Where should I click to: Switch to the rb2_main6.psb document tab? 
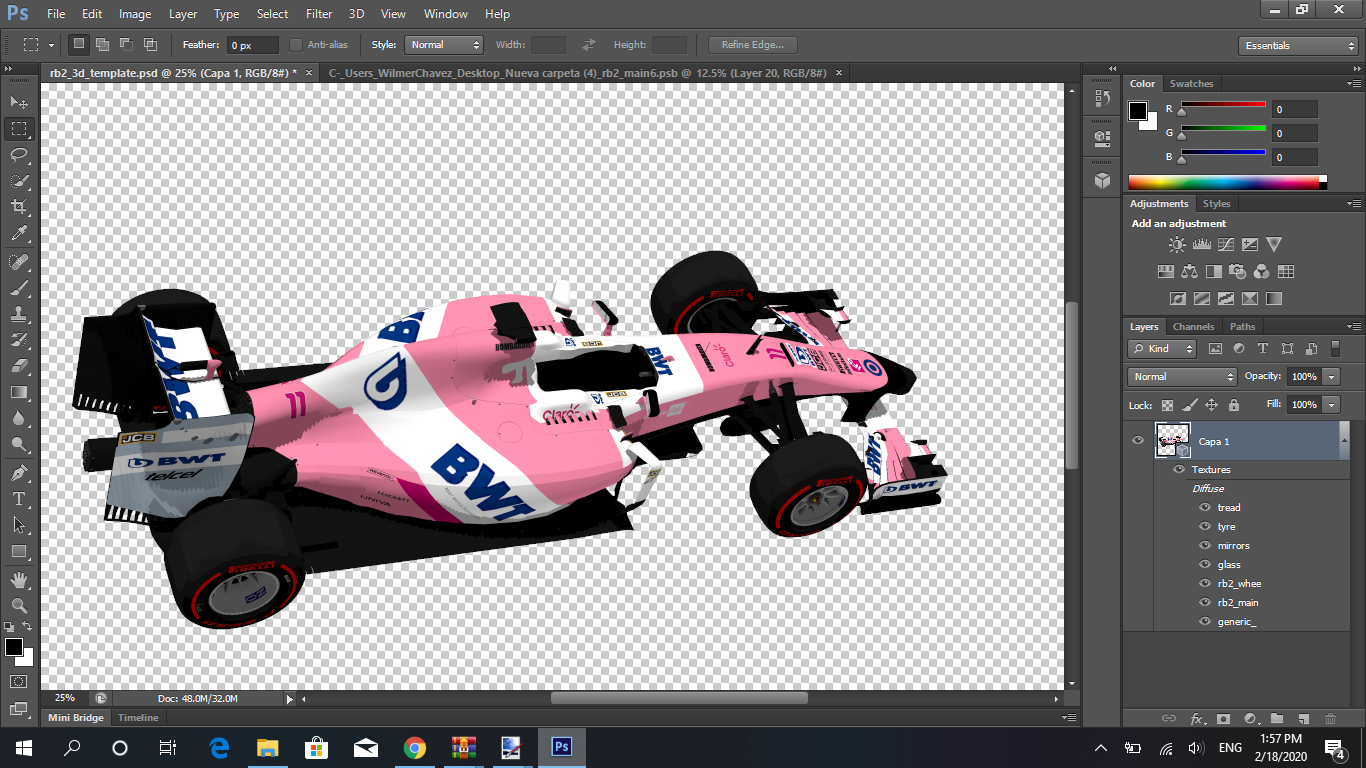pos(578,73)
